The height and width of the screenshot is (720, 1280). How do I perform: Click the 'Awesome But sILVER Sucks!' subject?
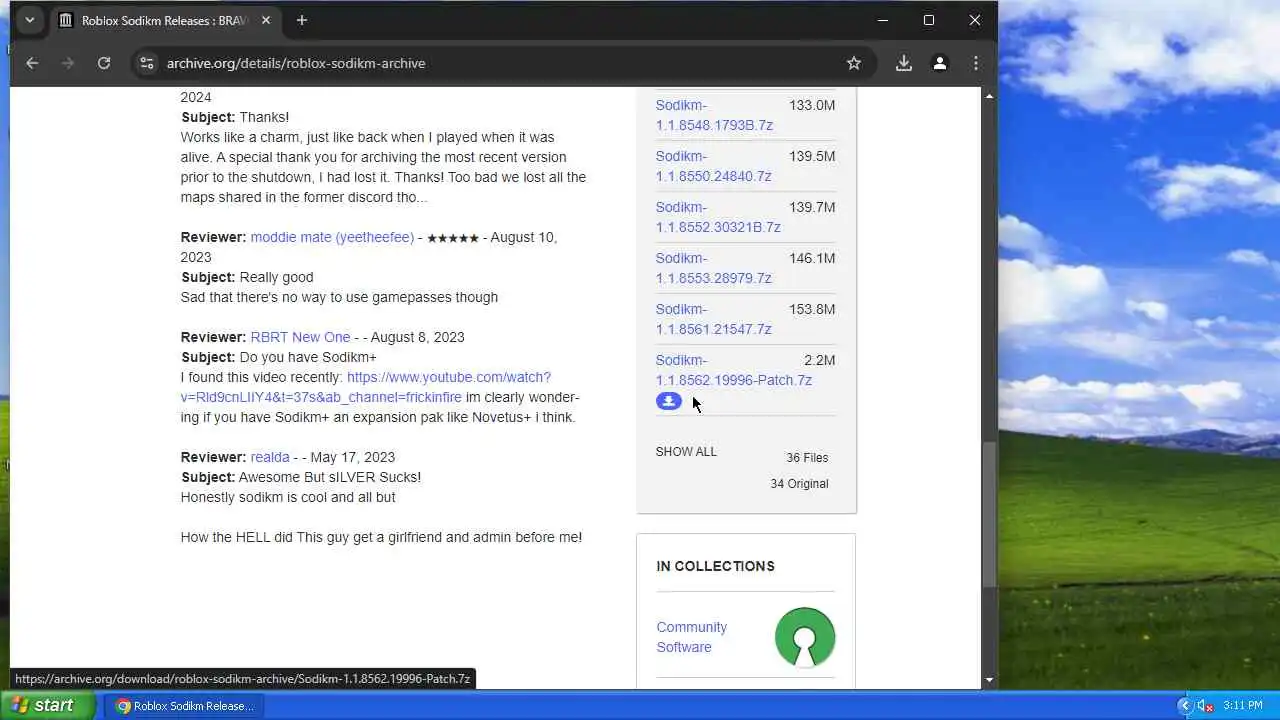click(x=330, y=477)
